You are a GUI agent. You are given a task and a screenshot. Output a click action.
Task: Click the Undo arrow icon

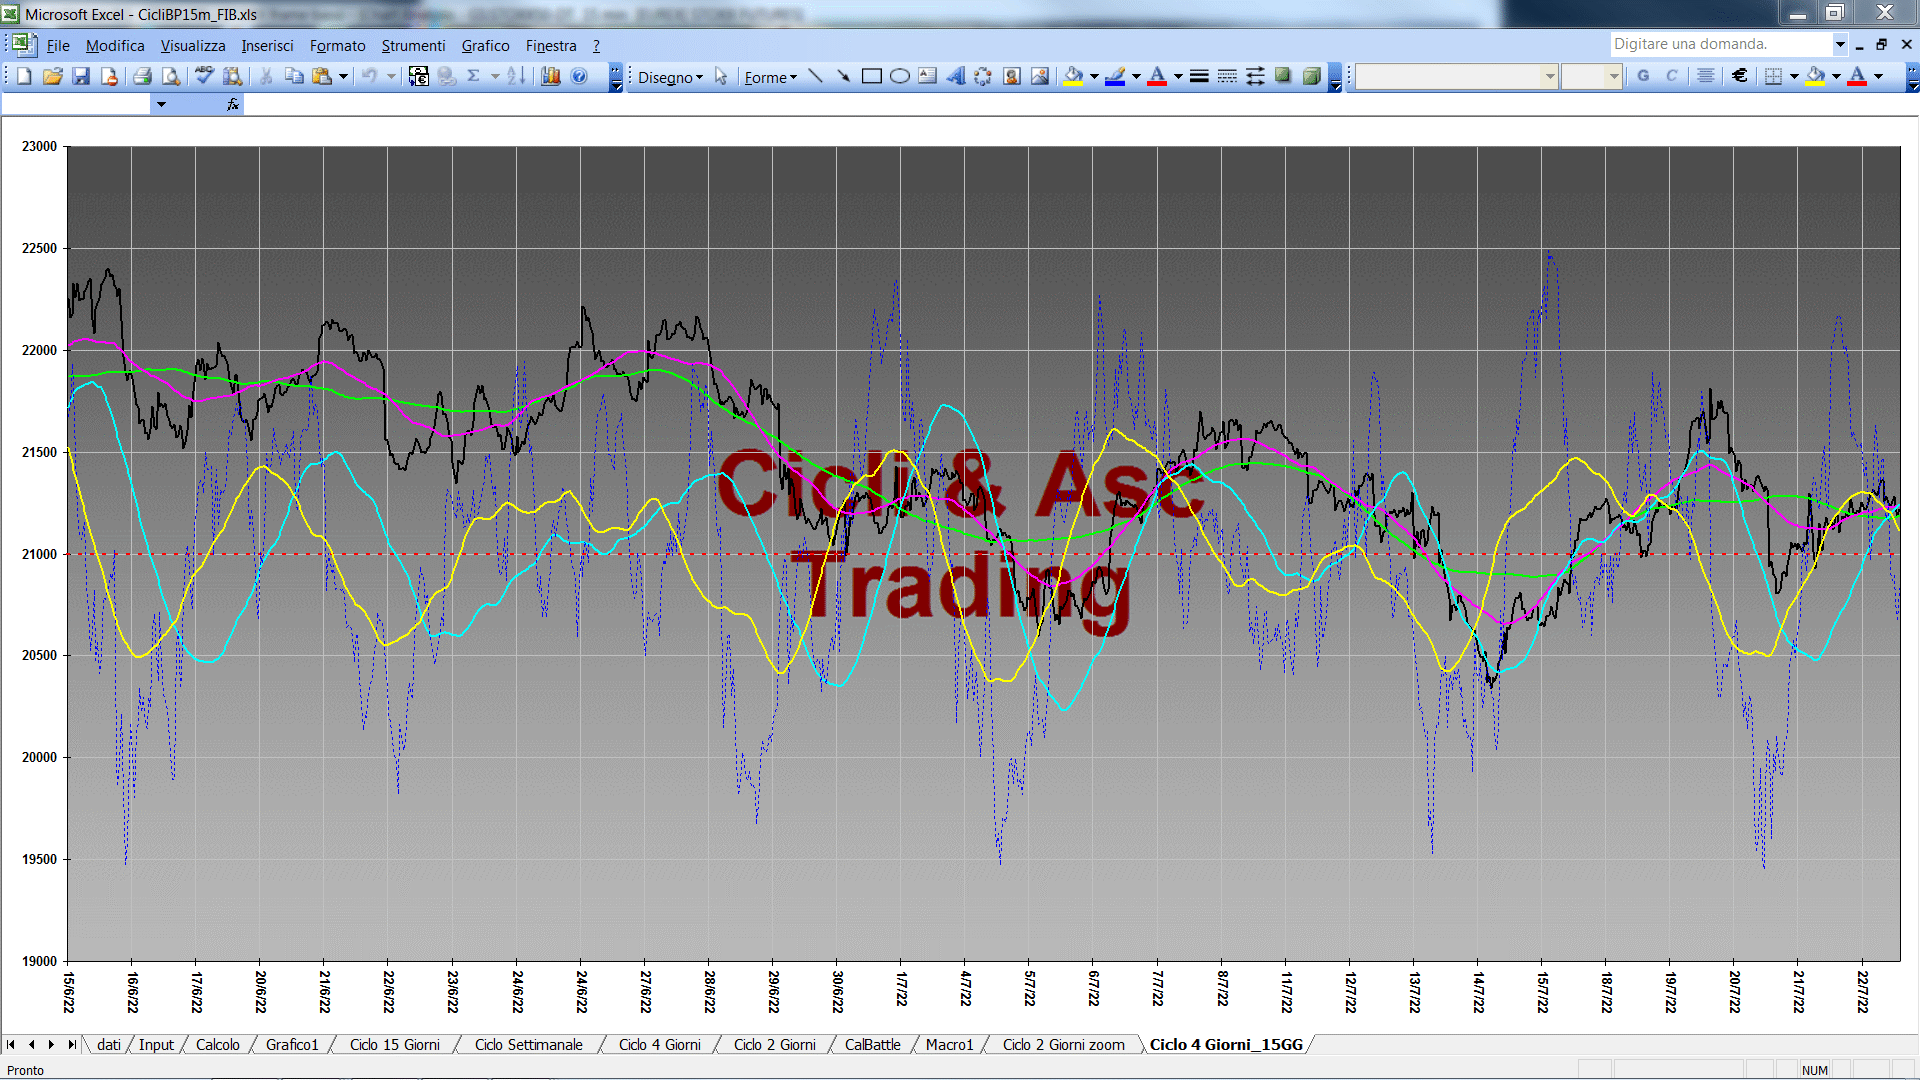pos(369,76)
